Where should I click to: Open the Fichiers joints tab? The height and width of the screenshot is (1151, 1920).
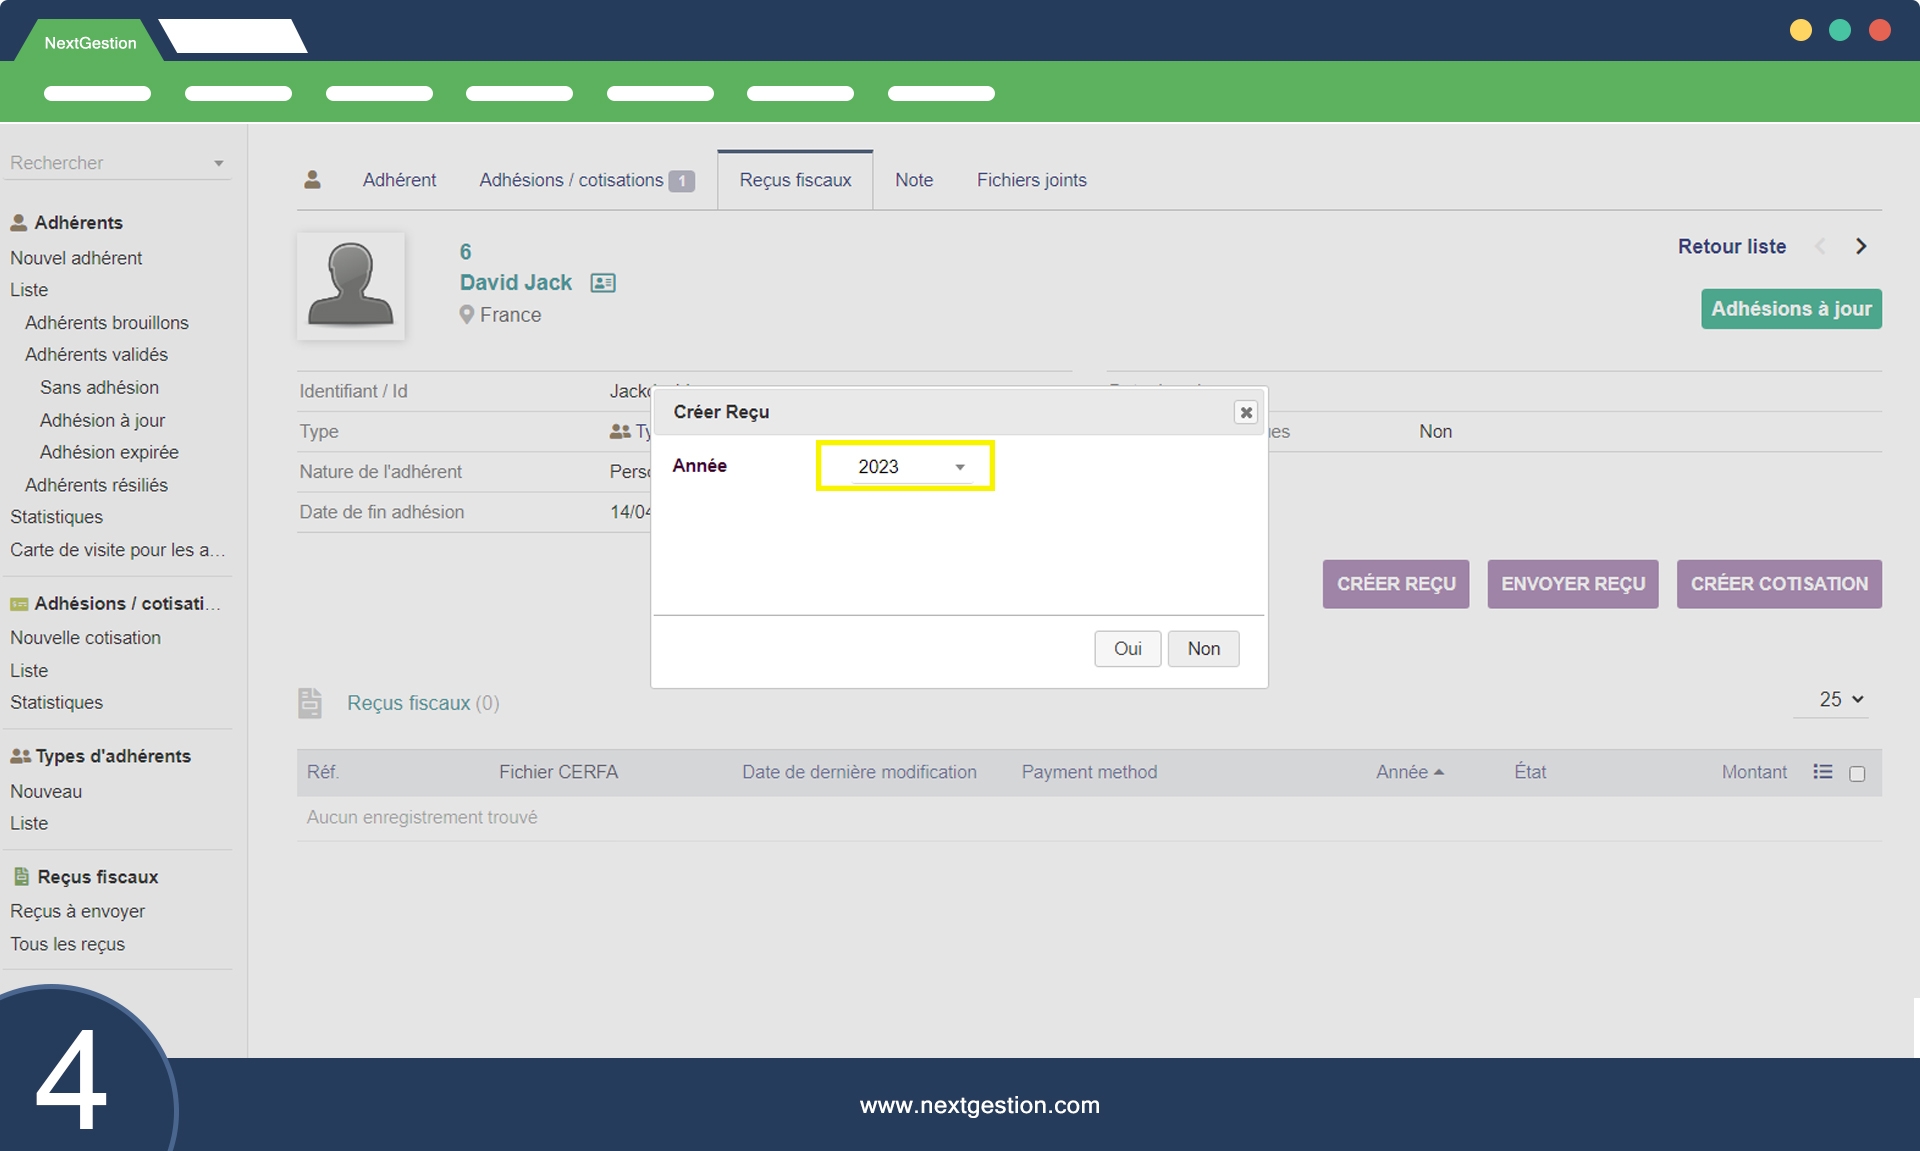pos(1031,180)
